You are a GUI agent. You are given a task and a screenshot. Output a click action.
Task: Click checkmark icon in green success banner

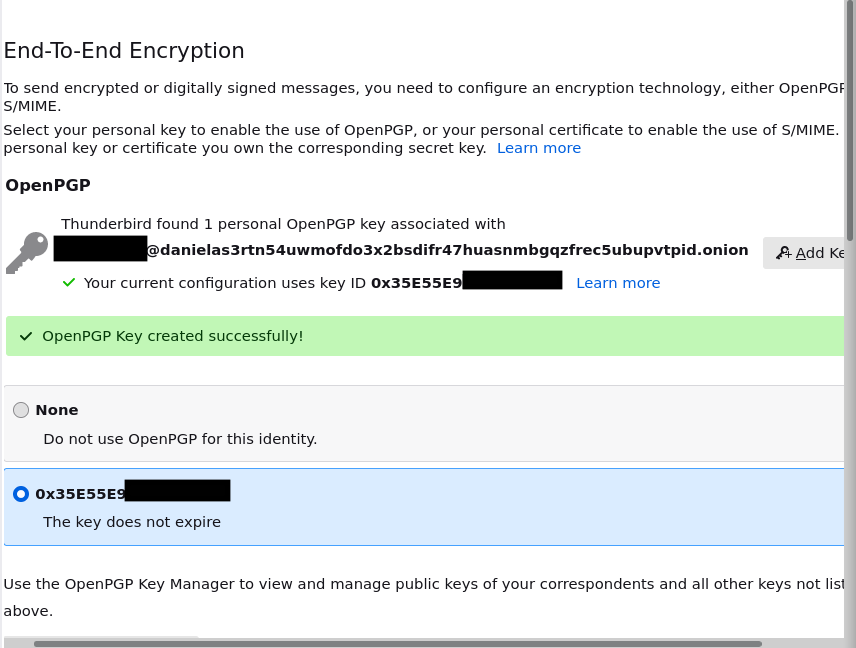(x=26, y=336)
